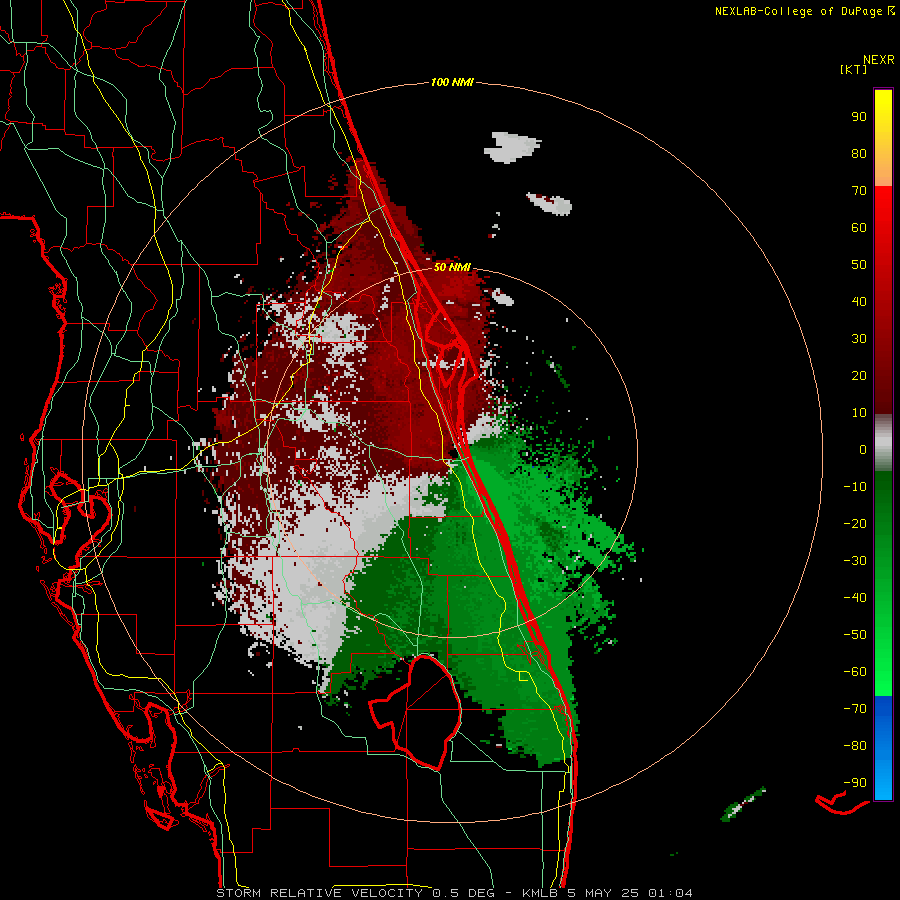Click the 40 value on velocity scale
The width and height of the screenshot is (900, 900).
tap(859, 301)
